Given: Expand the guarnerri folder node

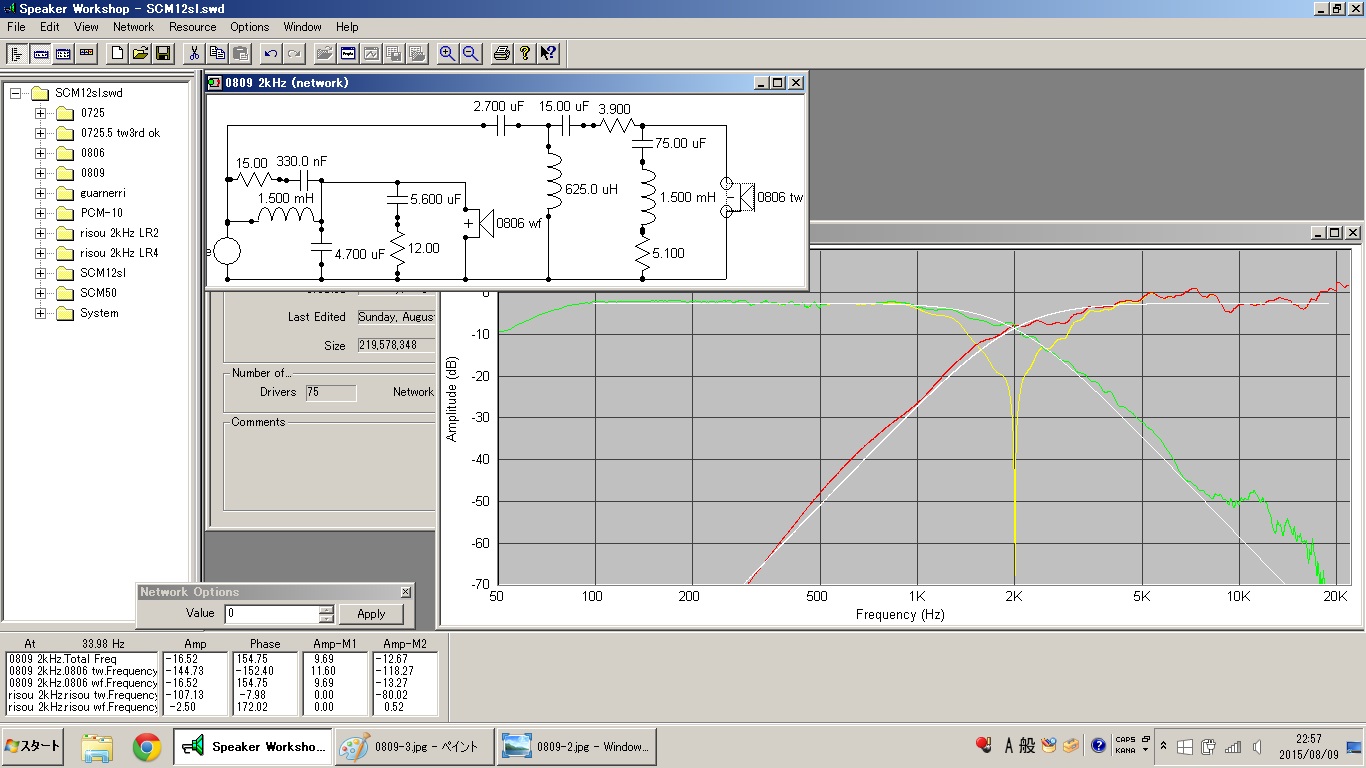Looking at the screenshot, I should tap(41, 193).
